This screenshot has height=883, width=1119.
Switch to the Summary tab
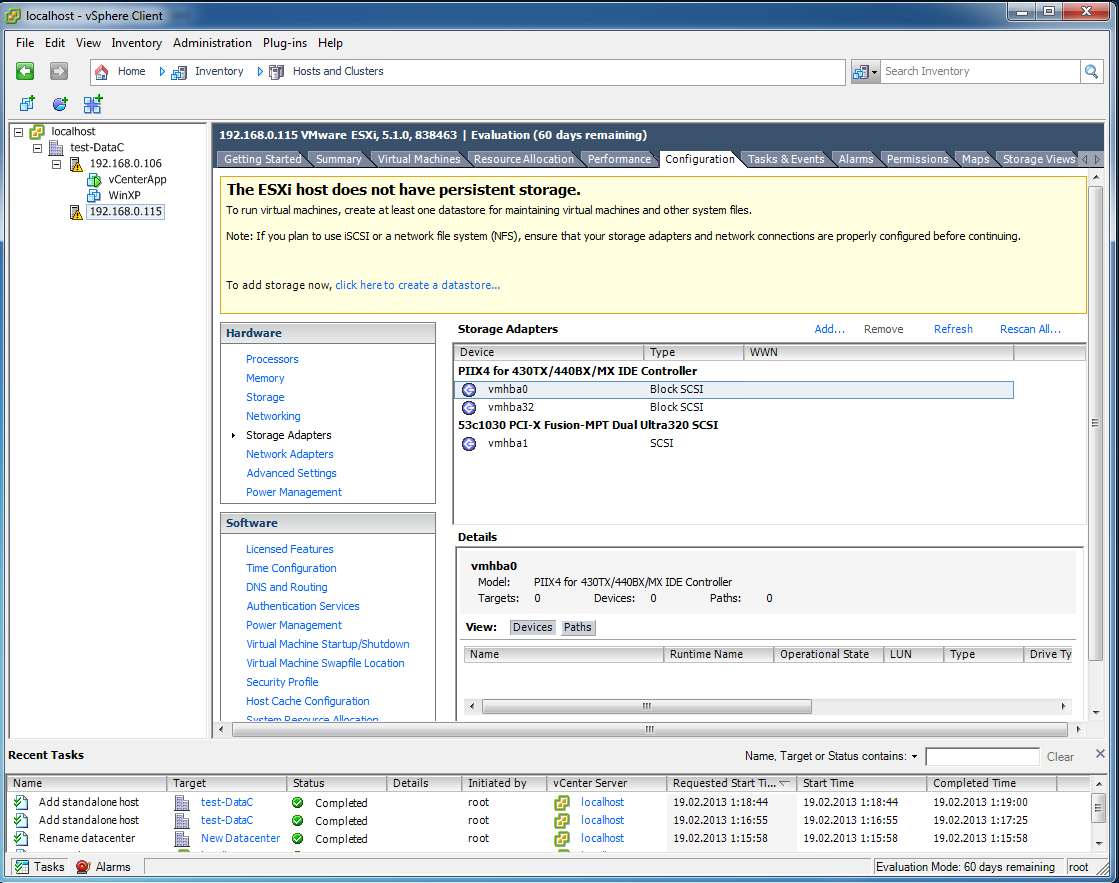(338, 159)
